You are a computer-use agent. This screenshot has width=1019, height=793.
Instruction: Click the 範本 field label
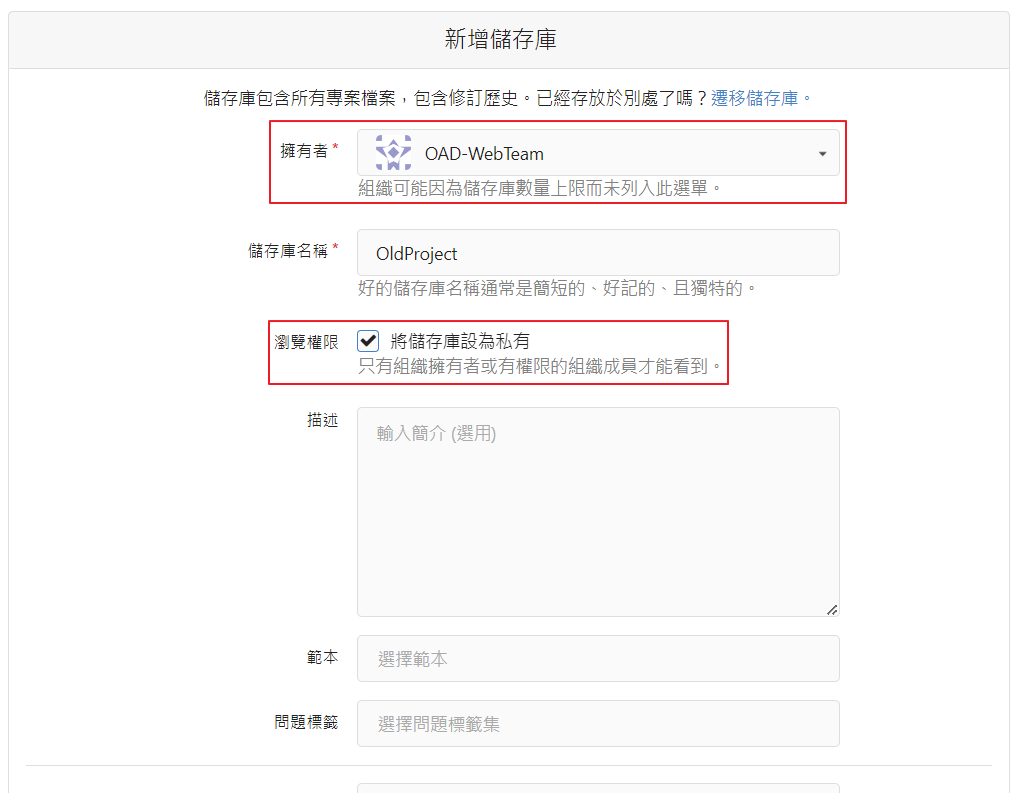click(322, 657)
